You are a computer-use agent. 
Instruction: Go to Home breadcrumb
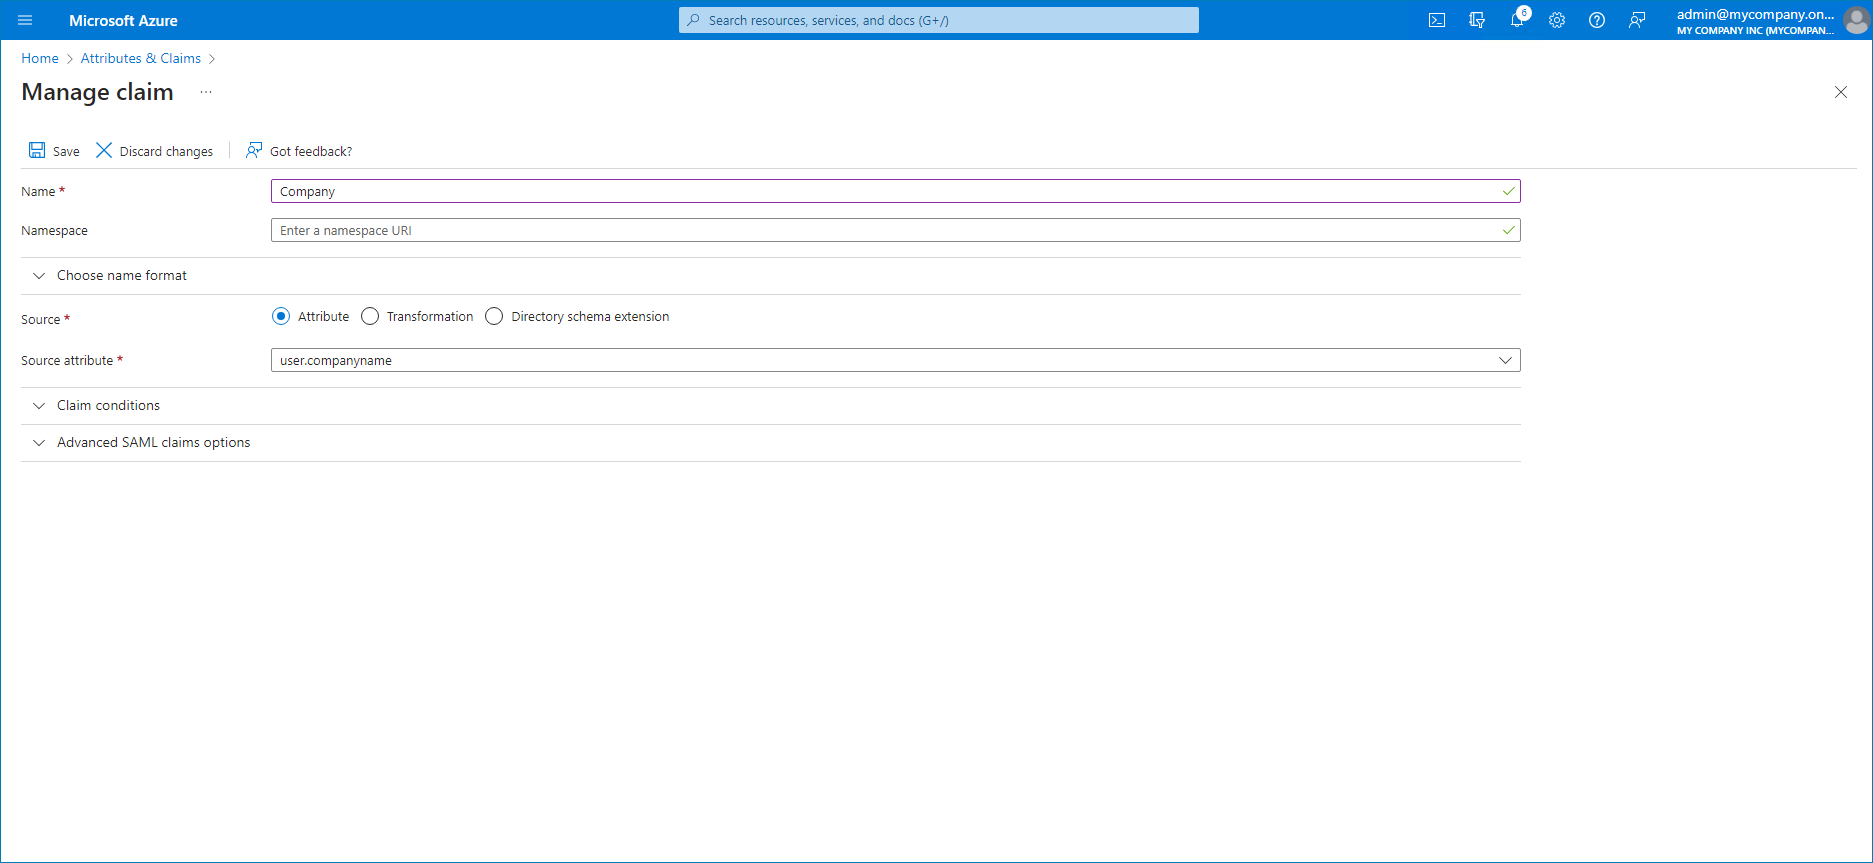pyautogui.click(x=40, y=58)
